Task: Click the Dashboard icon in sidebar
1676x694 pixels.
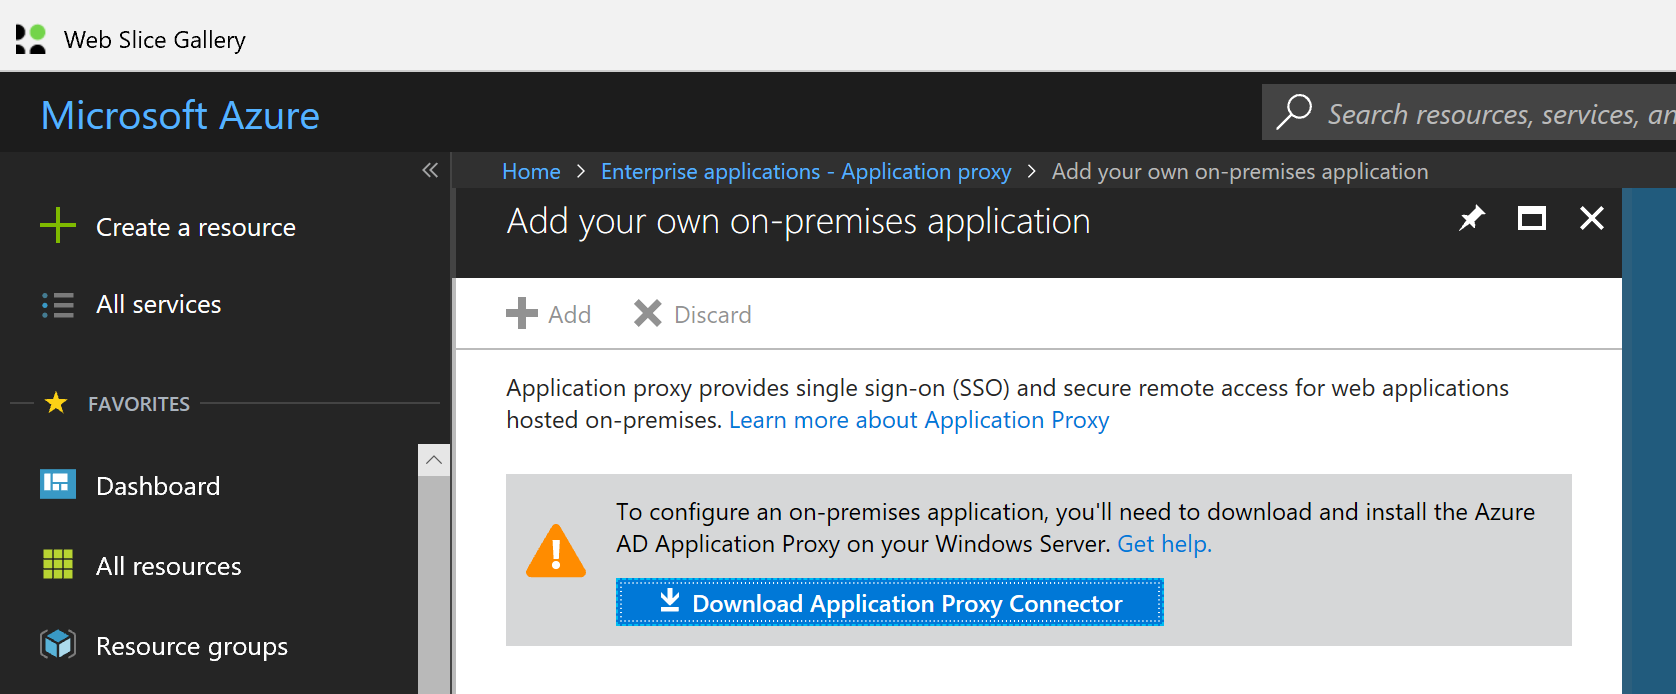Action: tap(58, 484)
